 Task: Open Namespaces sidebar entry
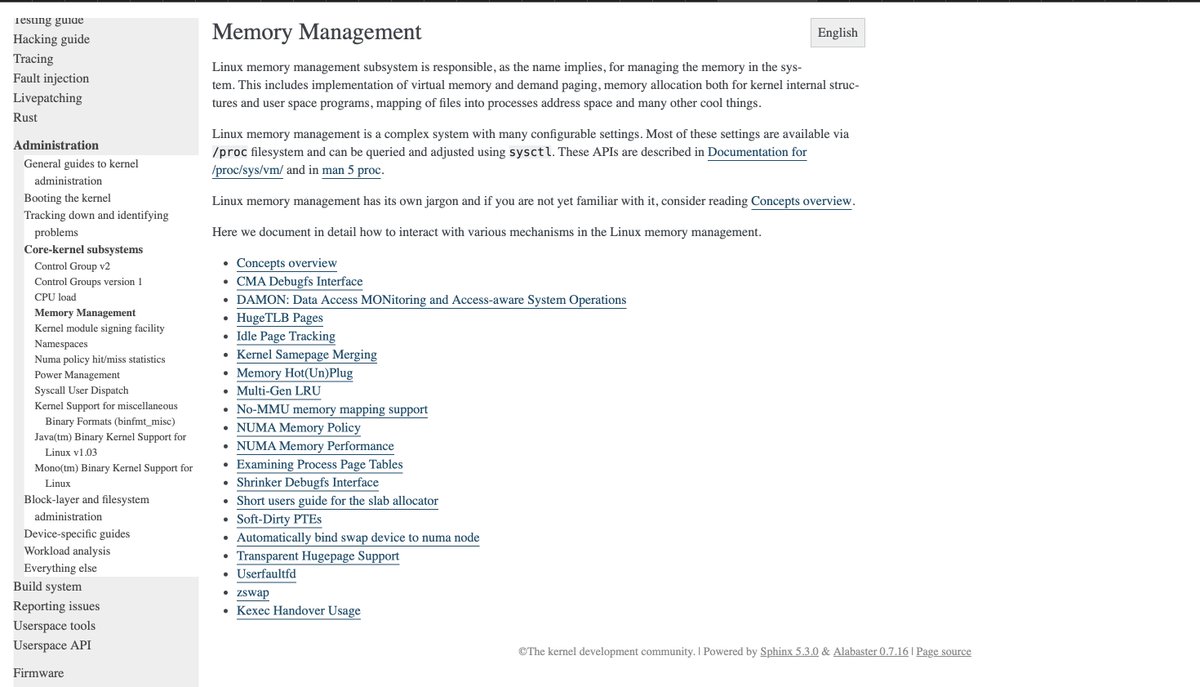coord(62,344)
